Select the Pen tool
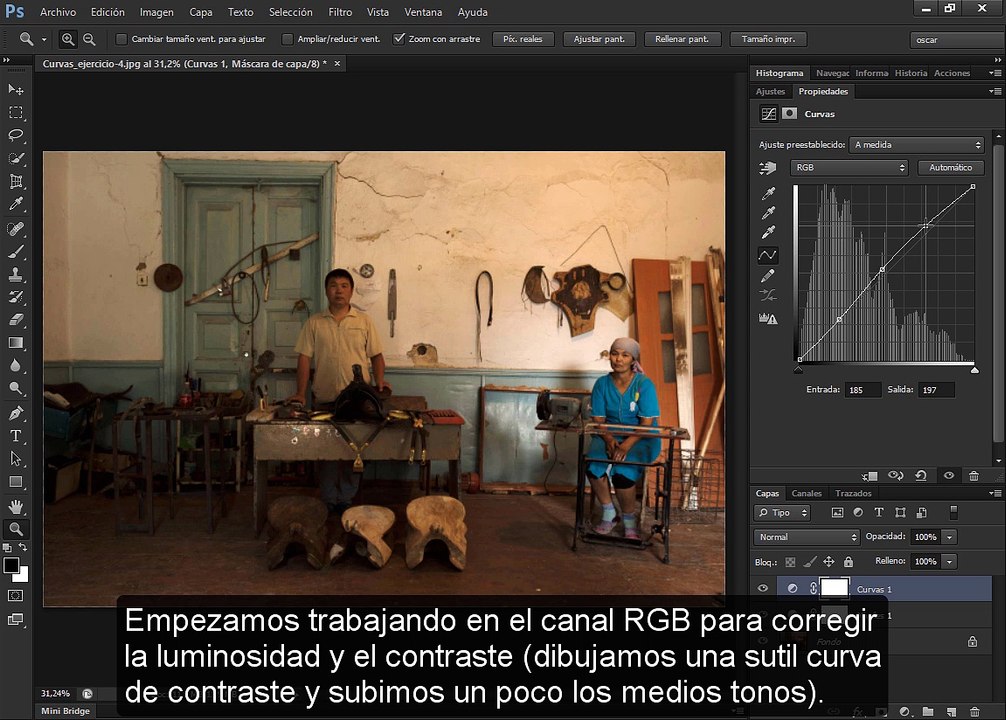 click(x=15, y=413)
